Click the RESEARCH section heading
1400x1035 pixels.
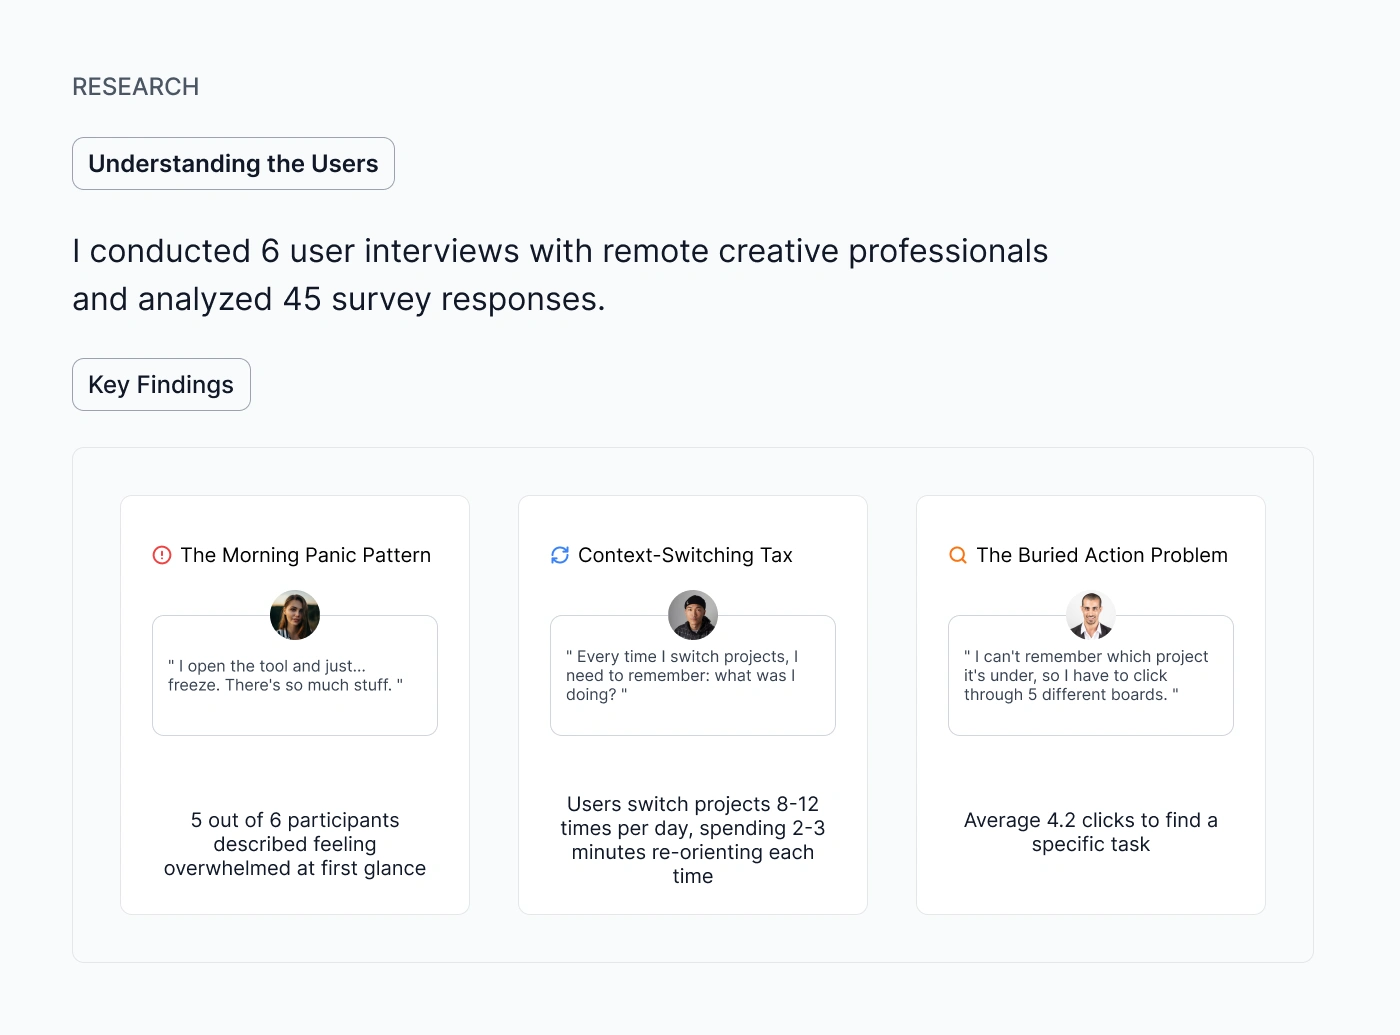point(136,87)
